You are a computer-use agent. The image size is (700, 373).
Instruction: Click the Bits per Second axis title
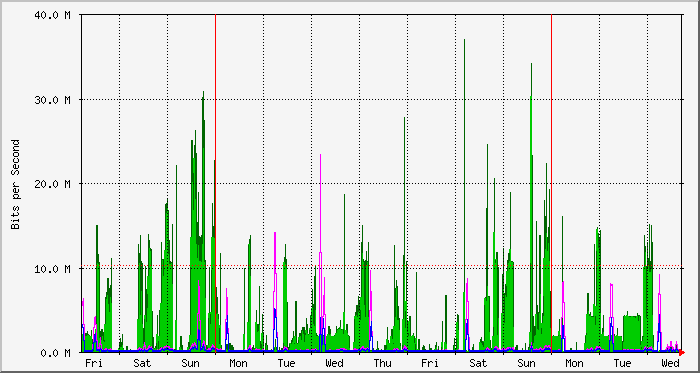click(16, 184)
